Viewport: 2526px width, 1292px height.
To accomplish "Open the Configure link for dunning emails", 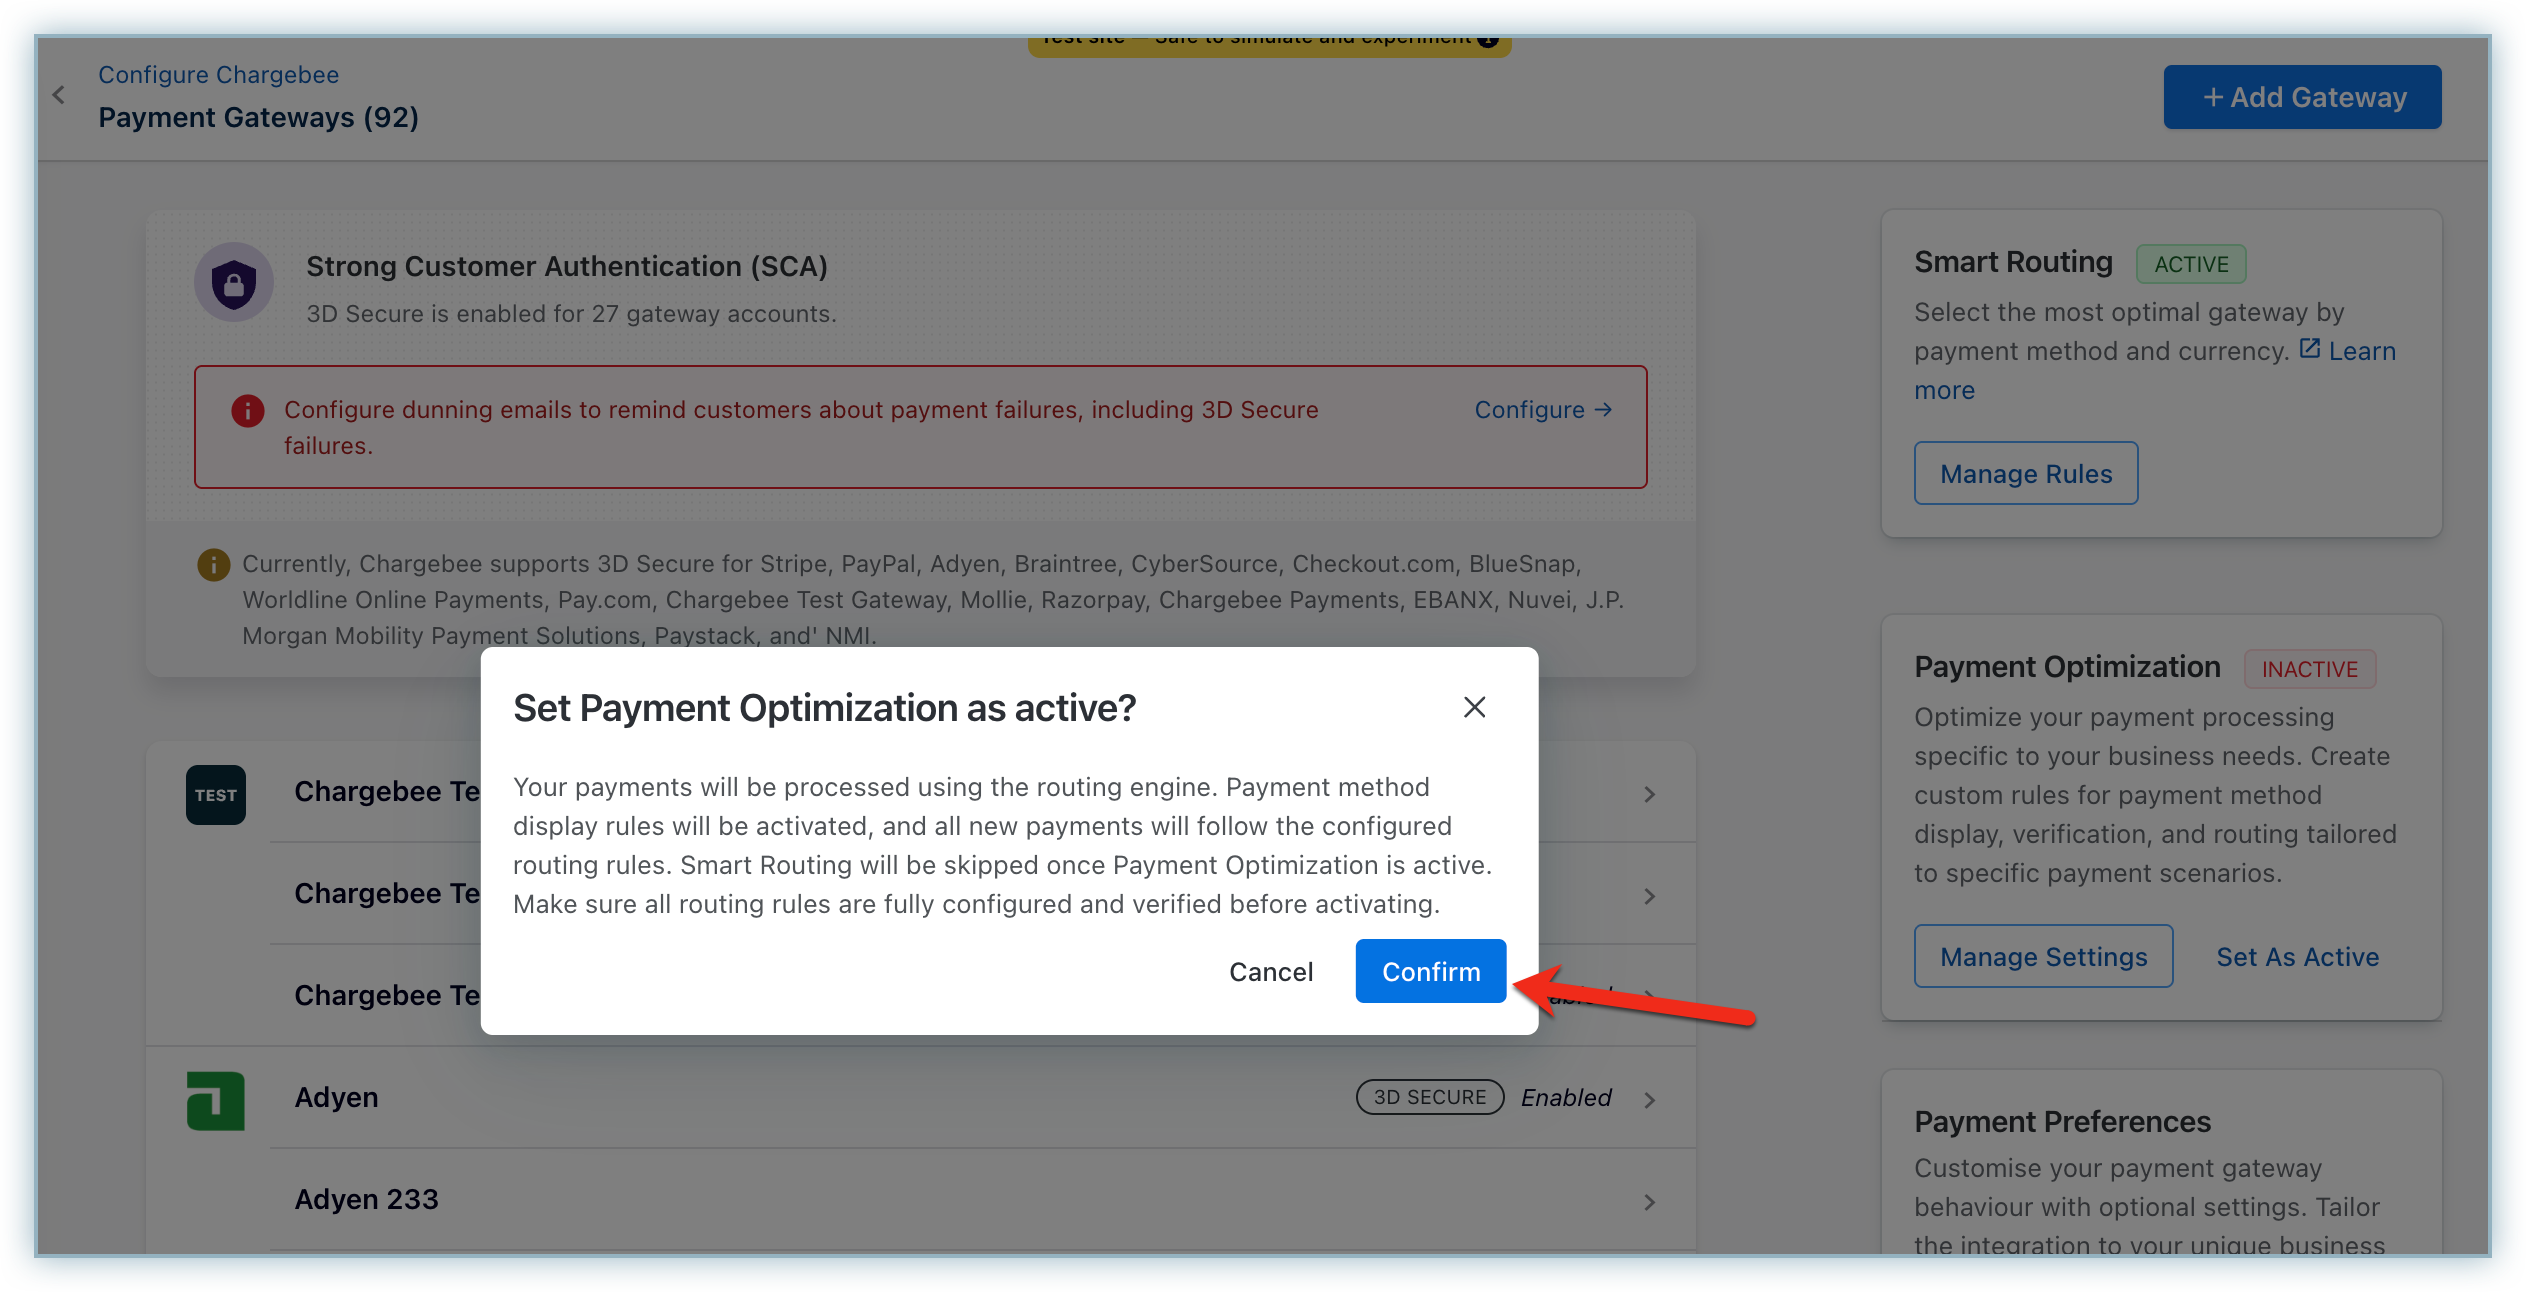I will 1543,410.
